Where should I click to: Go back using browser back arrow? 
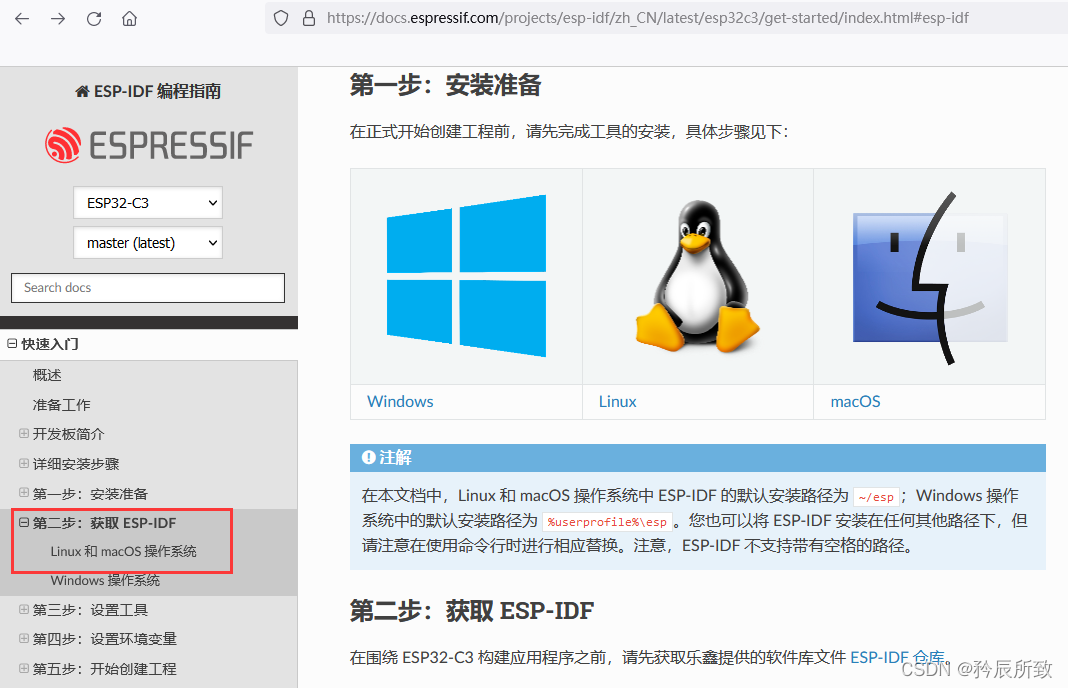pos(22,18)
